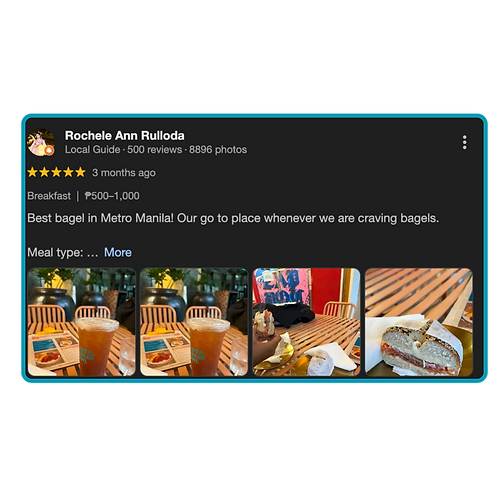The image size is (501, 501).
Task: Open reviewer name Rochele Ann Rulloda
Action: coord(125,136)
